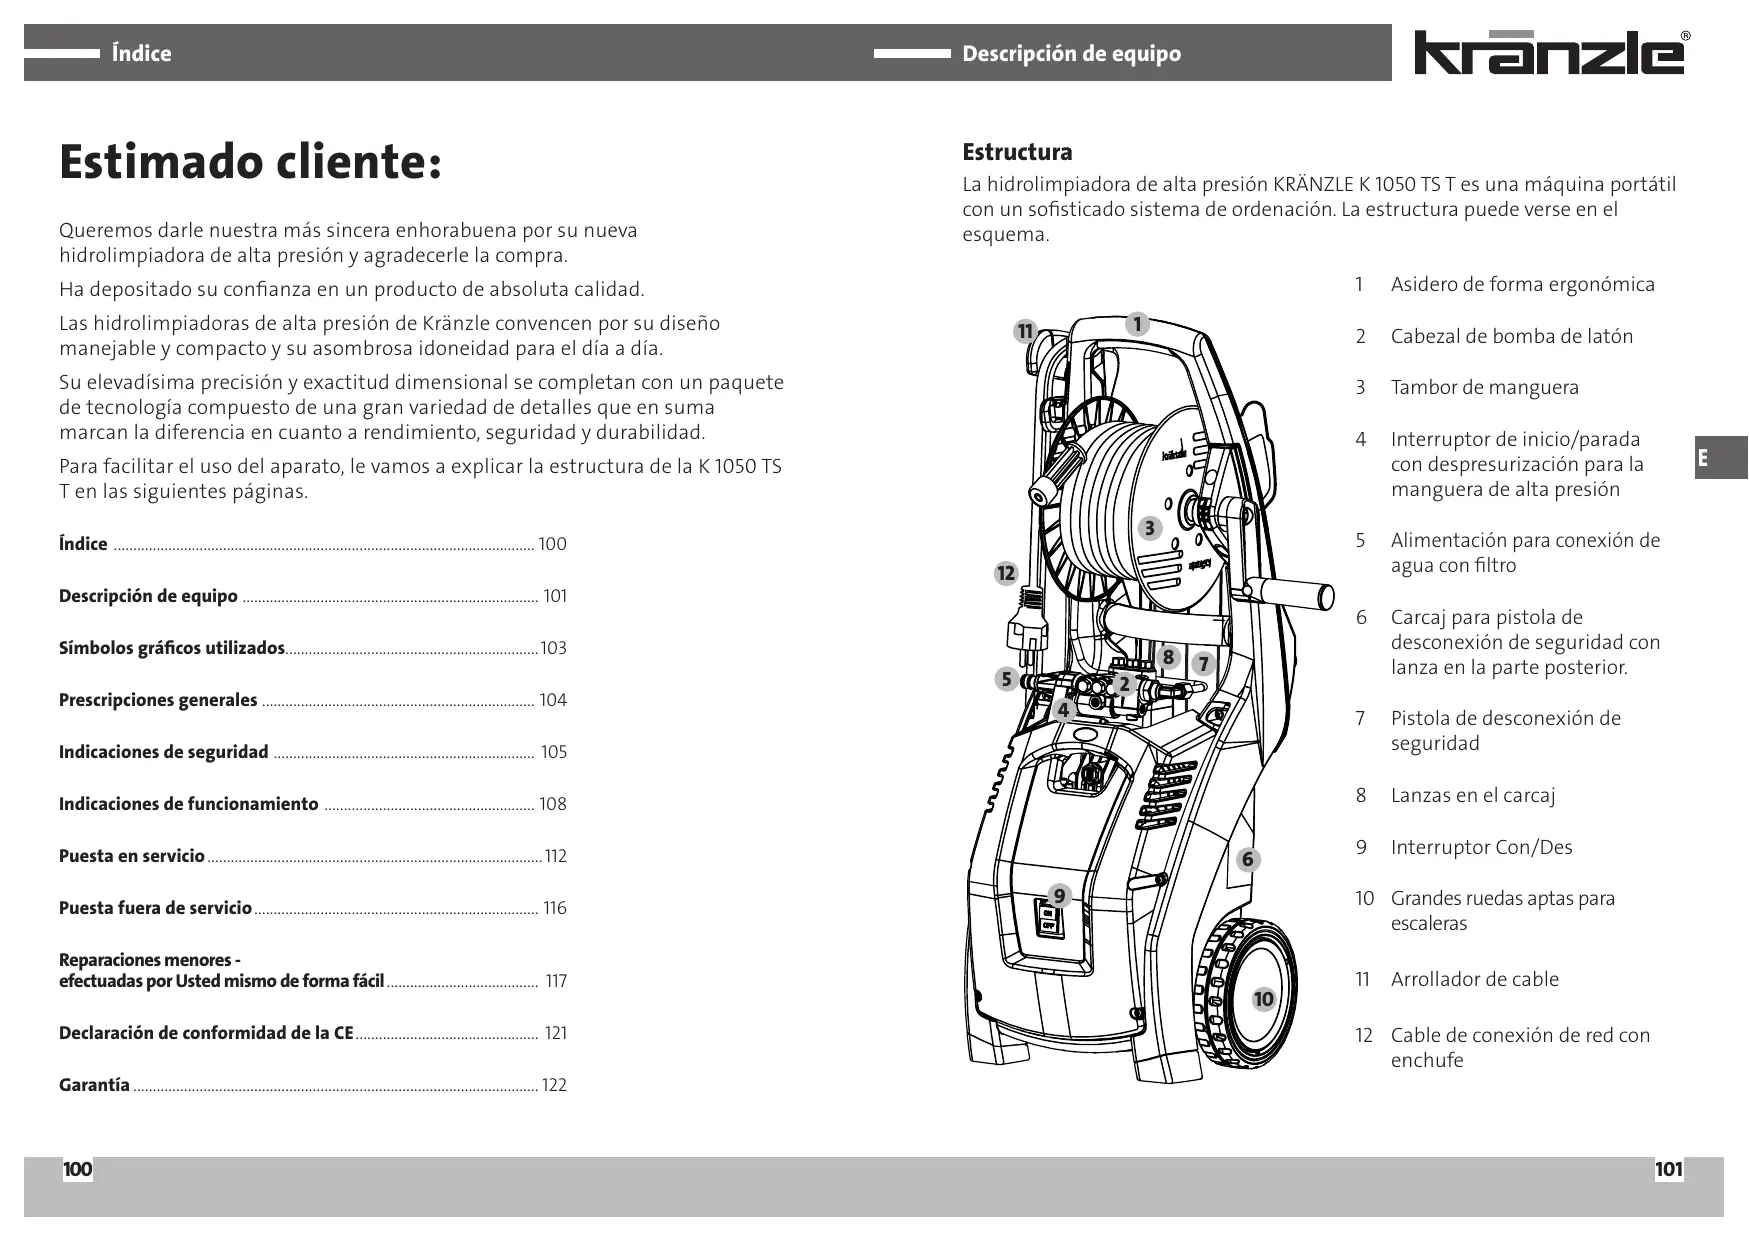1749x1241 pixels.
Task: Click page number 100 in the footer
Action: click(x=77, y=1170)
